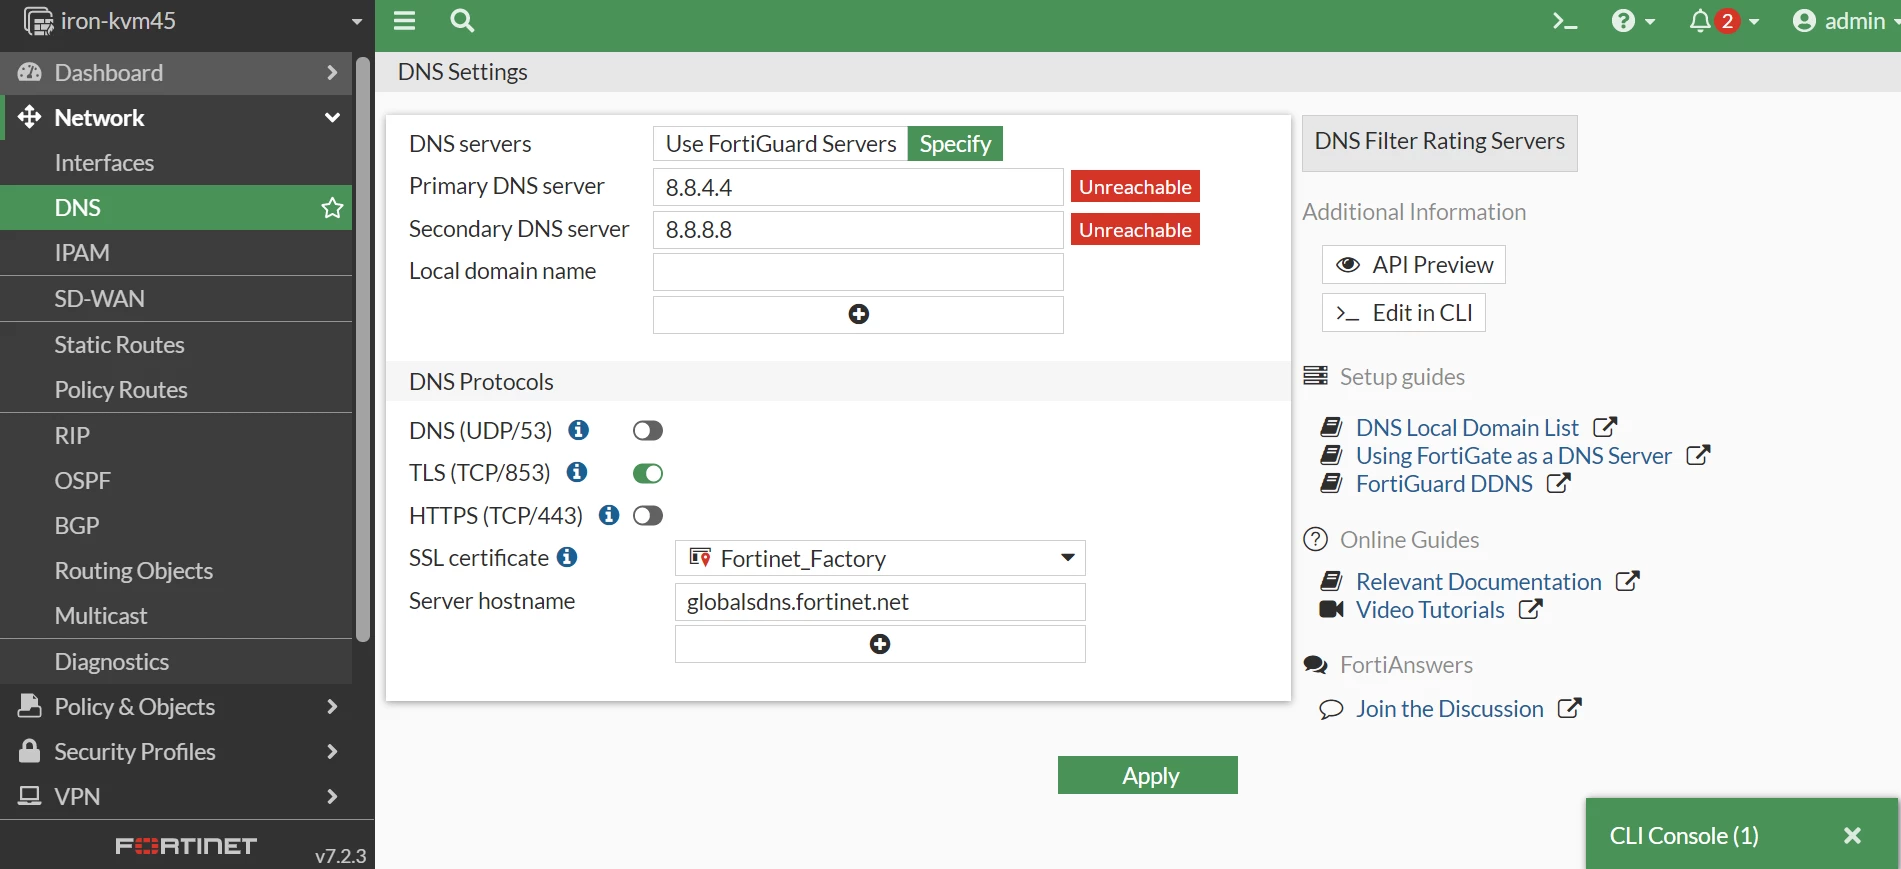This screenshot has height=869, width=1901.
Task: Collapse the Network menu chevron
Action: tap(332, 118)
